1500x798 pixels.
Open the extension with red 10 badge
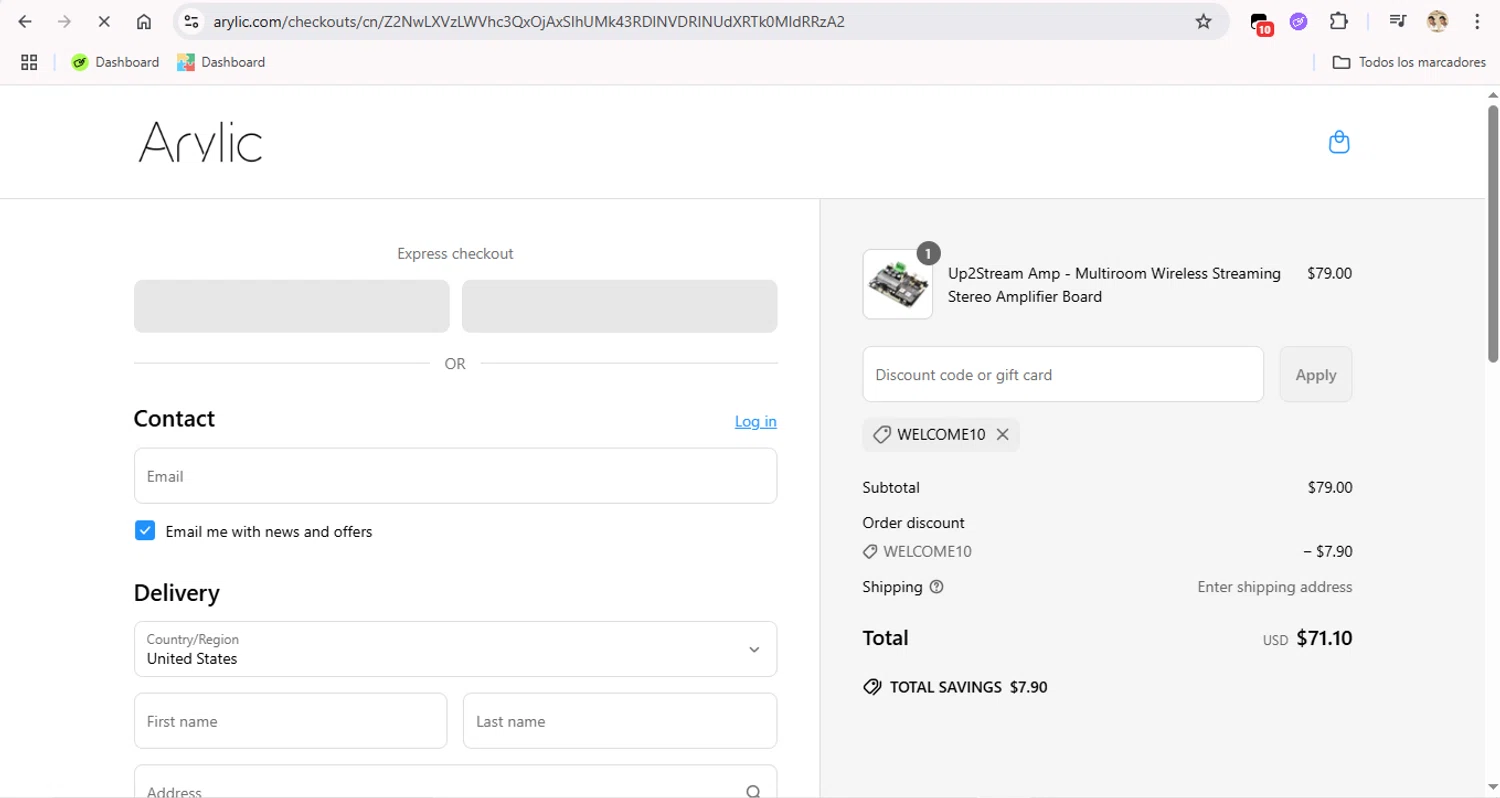[x=1261, y=22]
